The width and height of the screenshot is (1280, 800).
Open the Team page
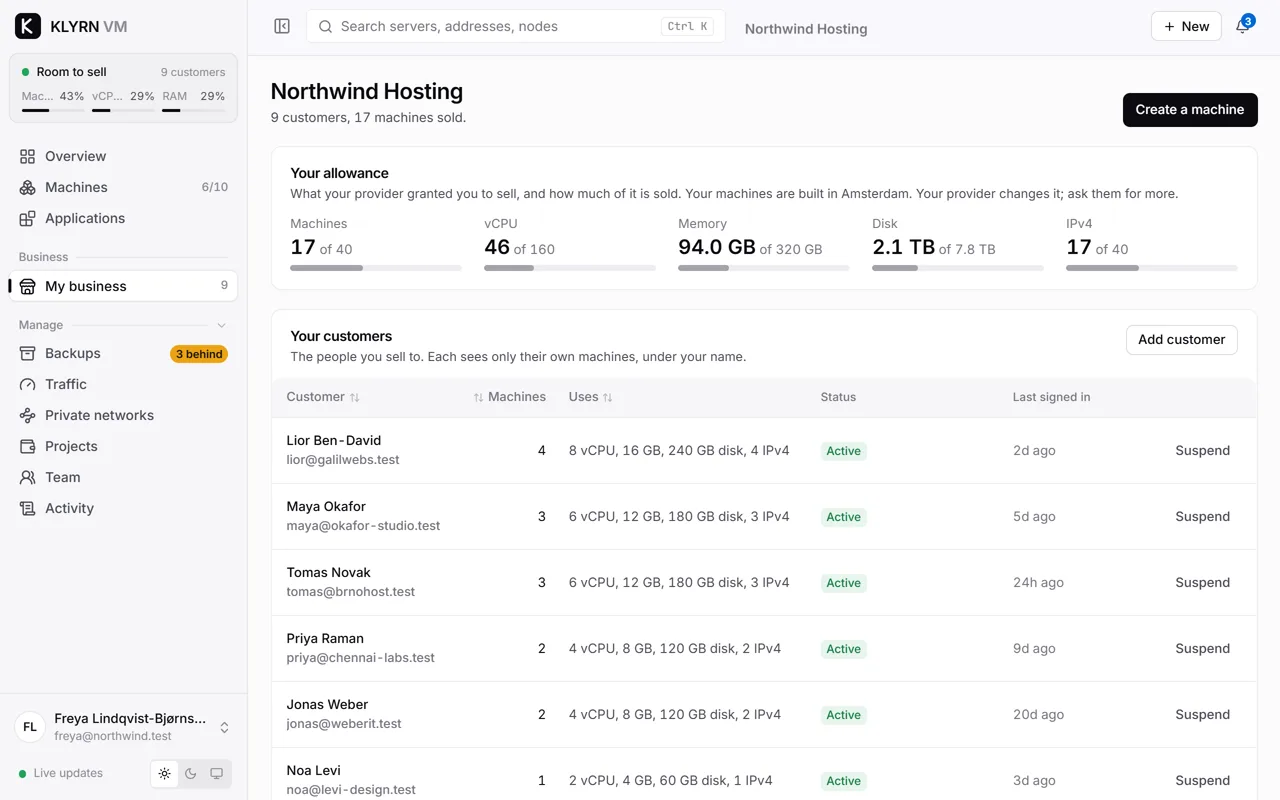pyautogui.click(x=124, y=477)
